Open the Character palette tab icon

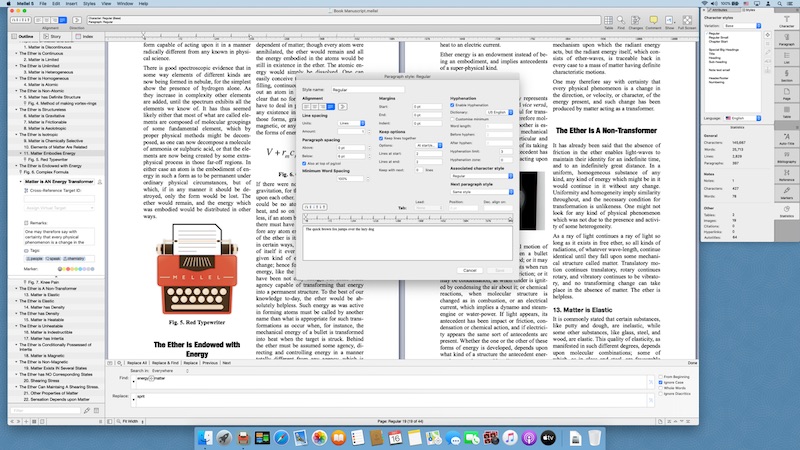786,21
